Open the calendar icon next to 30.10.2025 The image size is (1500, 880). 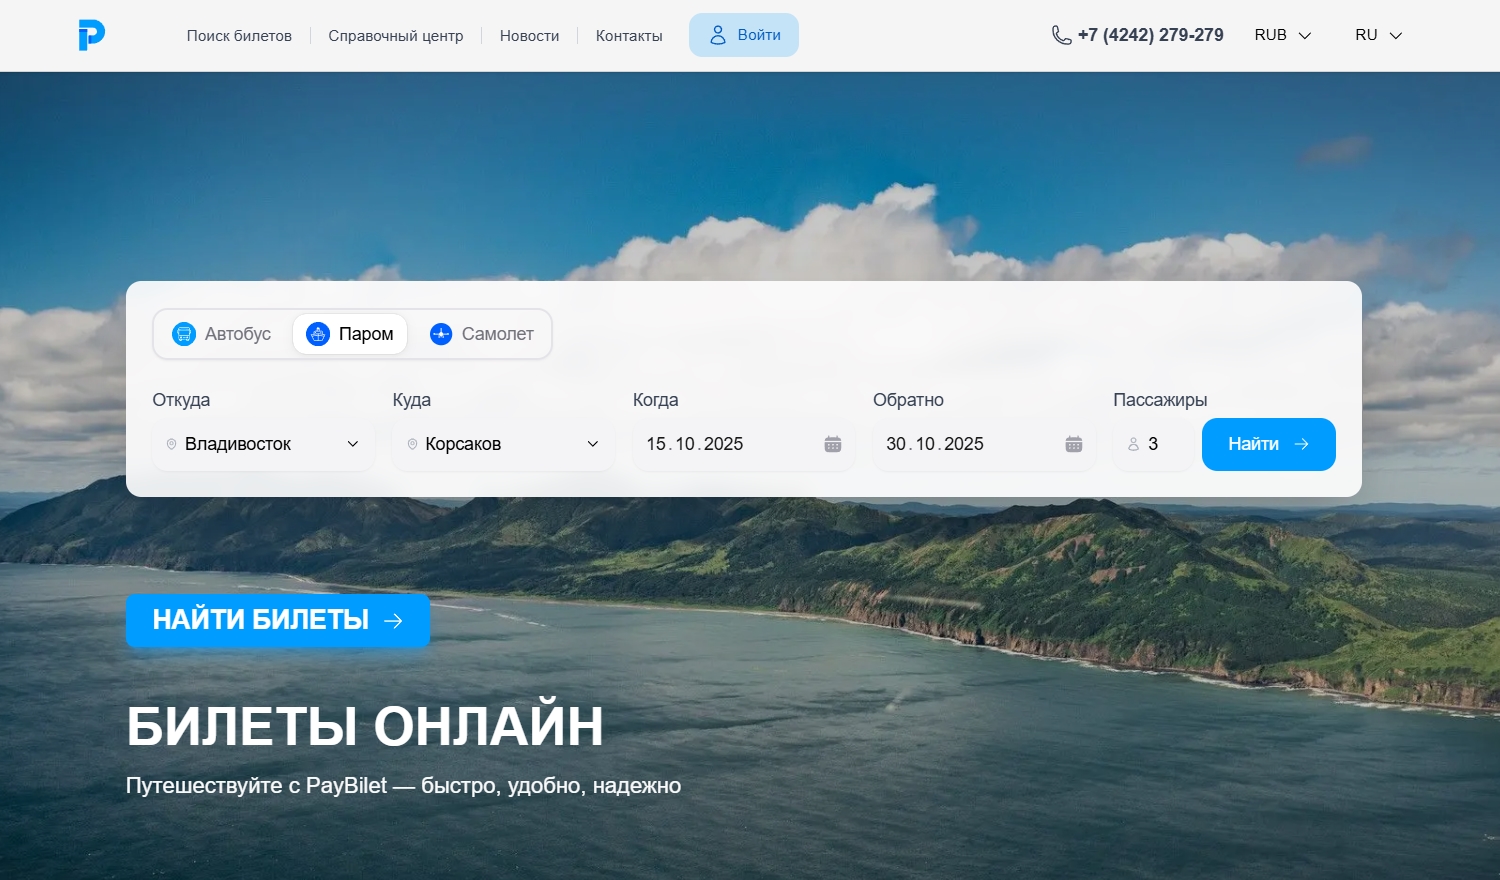click(1073, 443)
